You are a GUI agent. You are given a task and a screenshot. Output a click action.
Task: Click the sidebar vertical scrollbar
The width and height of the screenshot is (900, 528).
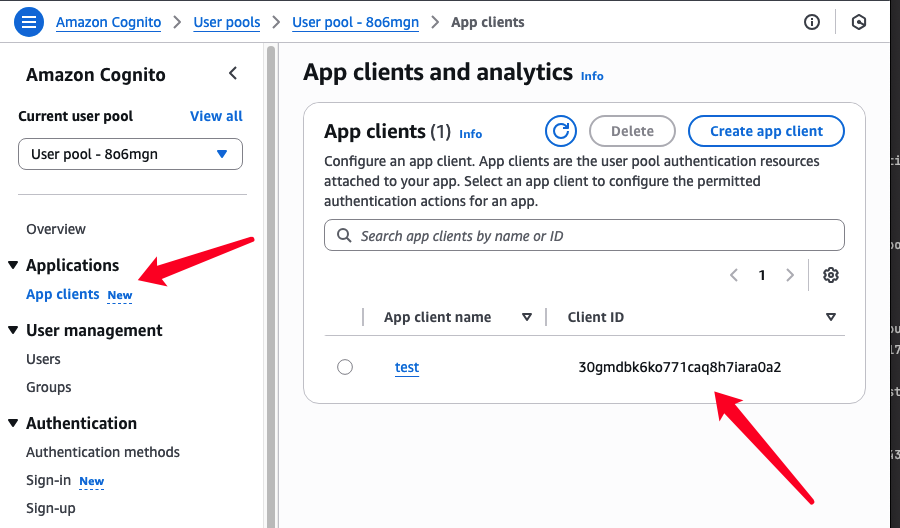pos(271,287)
